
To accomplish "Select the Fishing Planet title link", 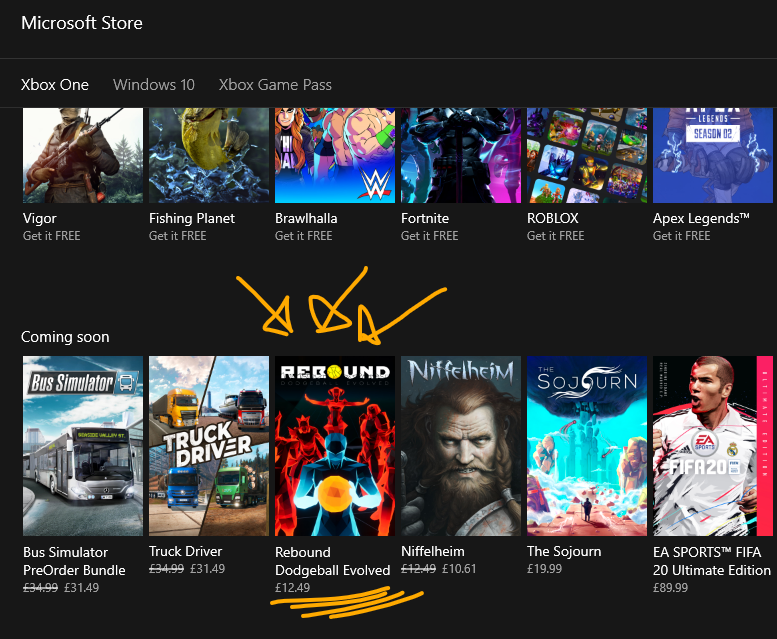I will pyautogui.click(x=192, y=218).
